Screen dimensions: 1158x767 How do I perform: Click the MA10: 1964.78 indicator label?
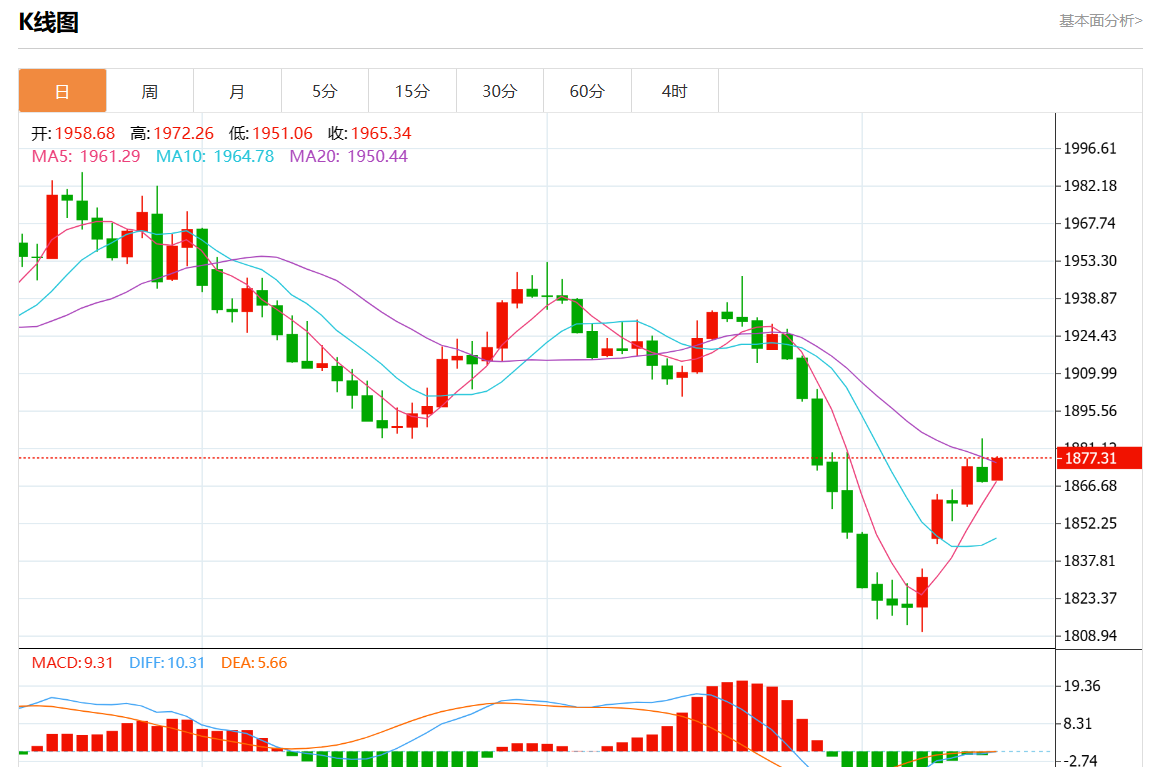coord(215,157)
